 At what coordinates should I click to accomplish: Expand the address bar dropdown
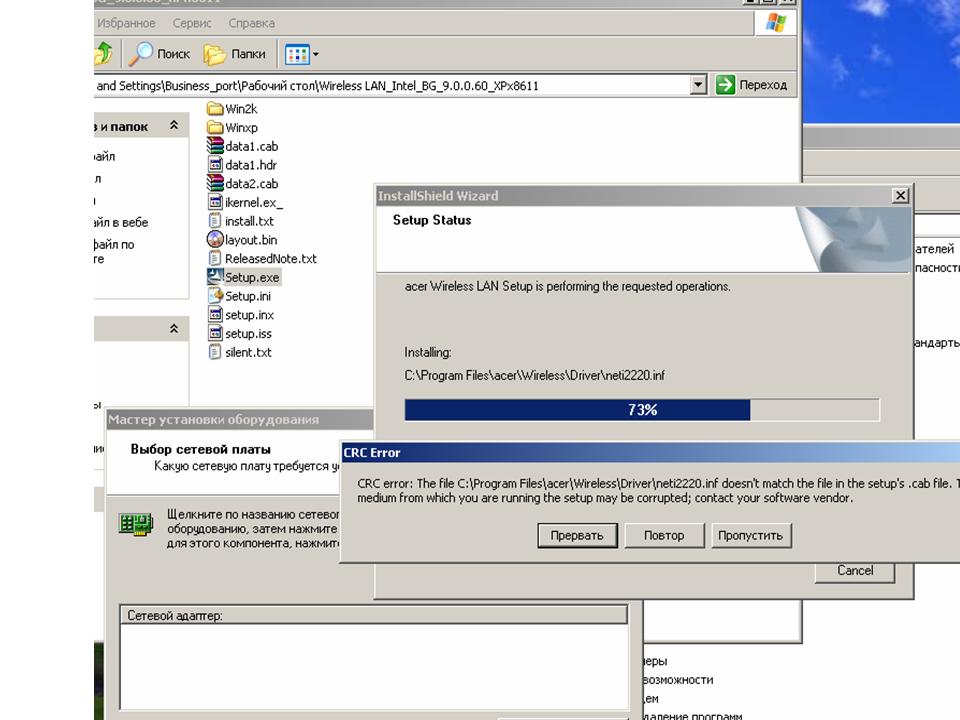point(699,85)
